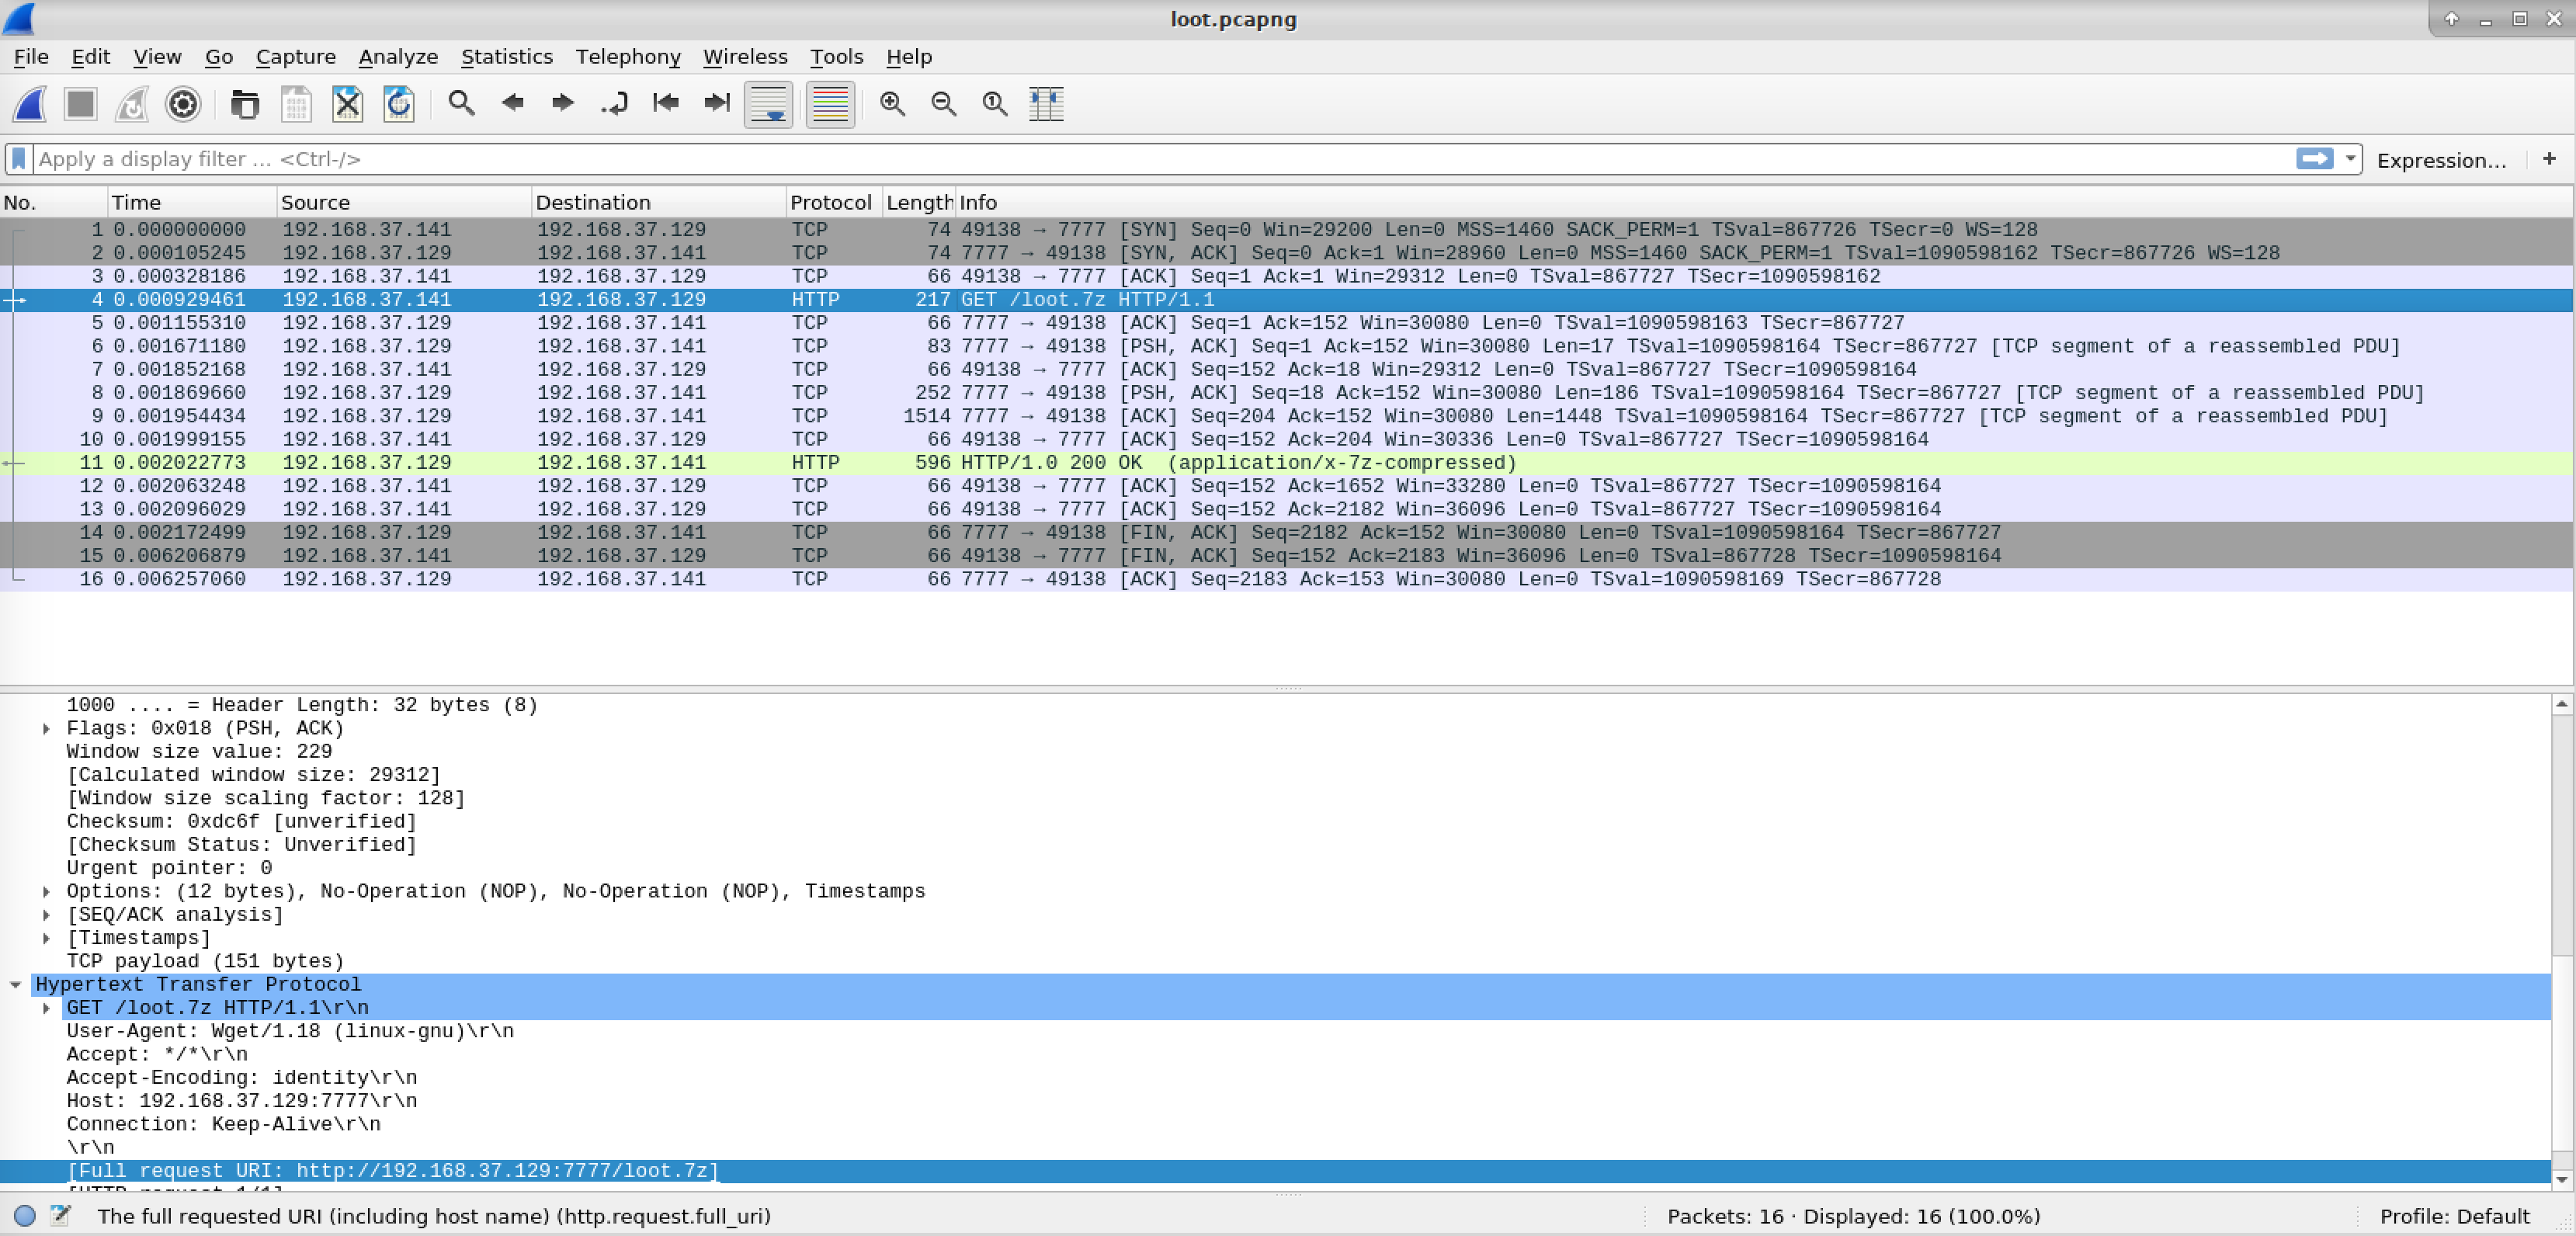Expand the [SEQ/ACK analysis] node
This screenshot has height=1236, width=2576.
tap(46, 915)
